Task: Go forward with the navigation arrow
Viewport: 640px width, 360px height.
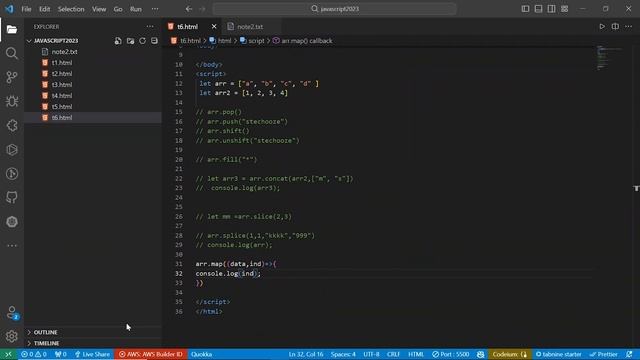Action: click(202, 9)
